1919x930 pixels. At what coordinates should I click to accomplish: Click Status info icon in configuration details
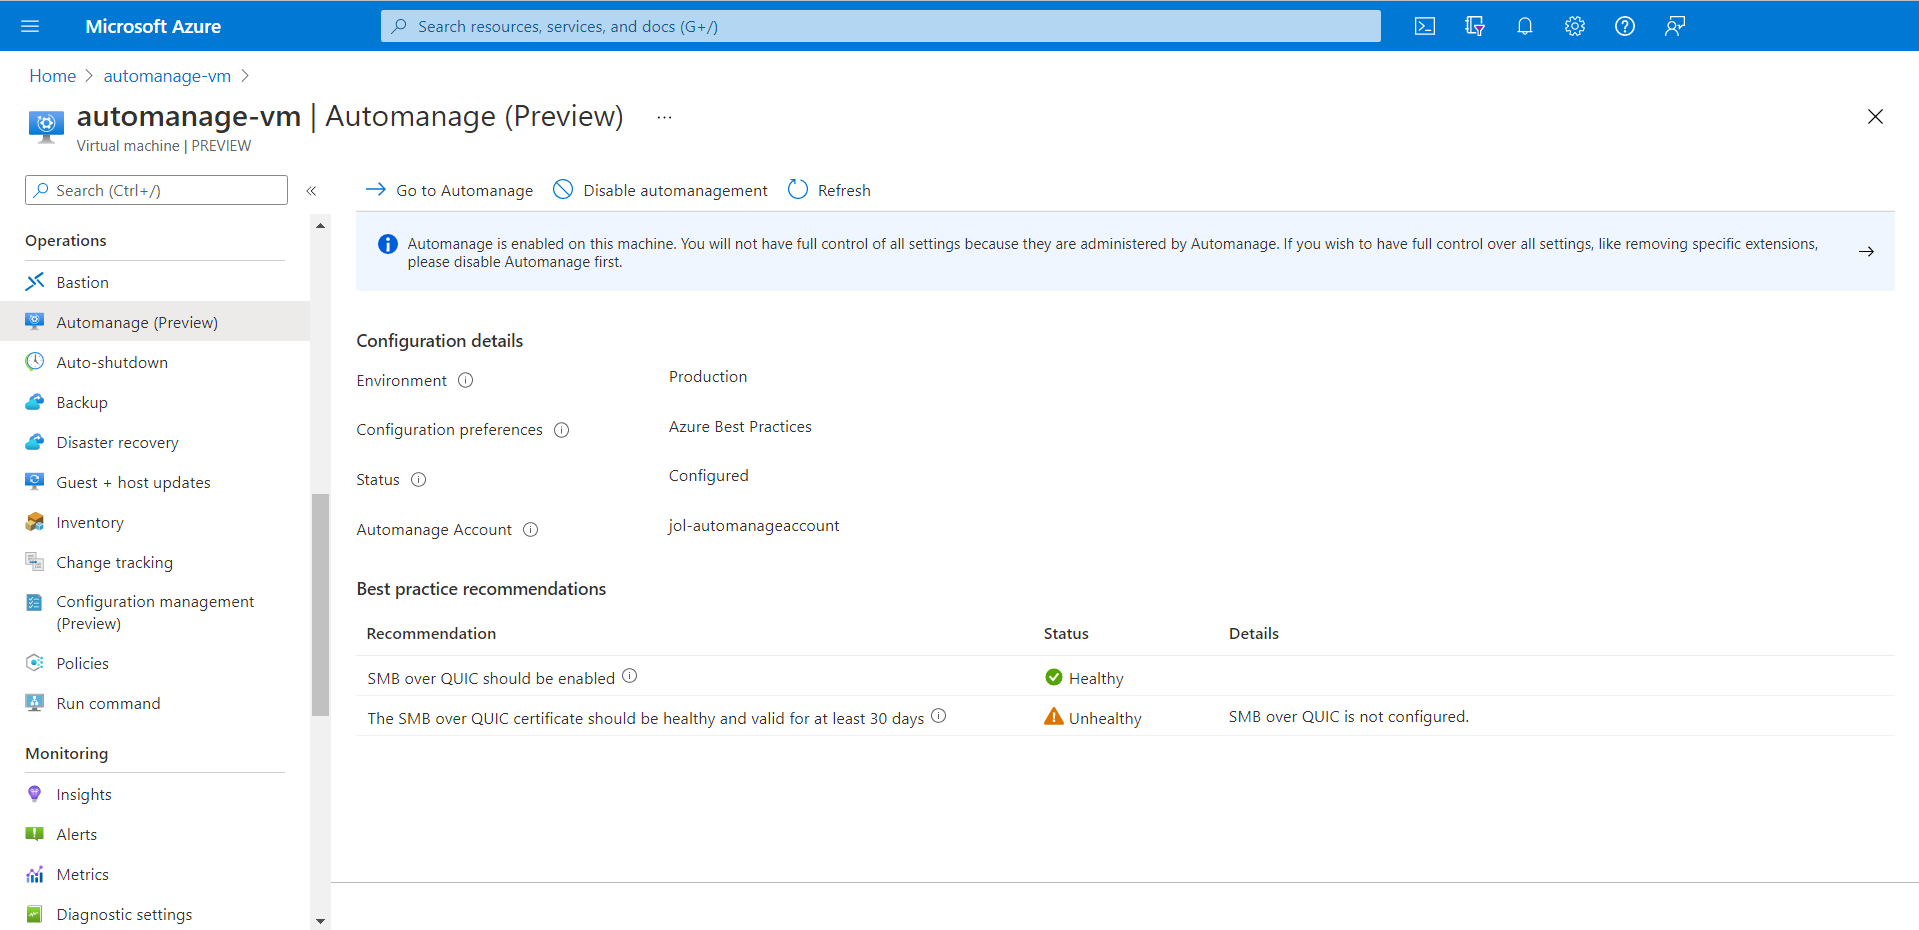[x=419, y=480]
